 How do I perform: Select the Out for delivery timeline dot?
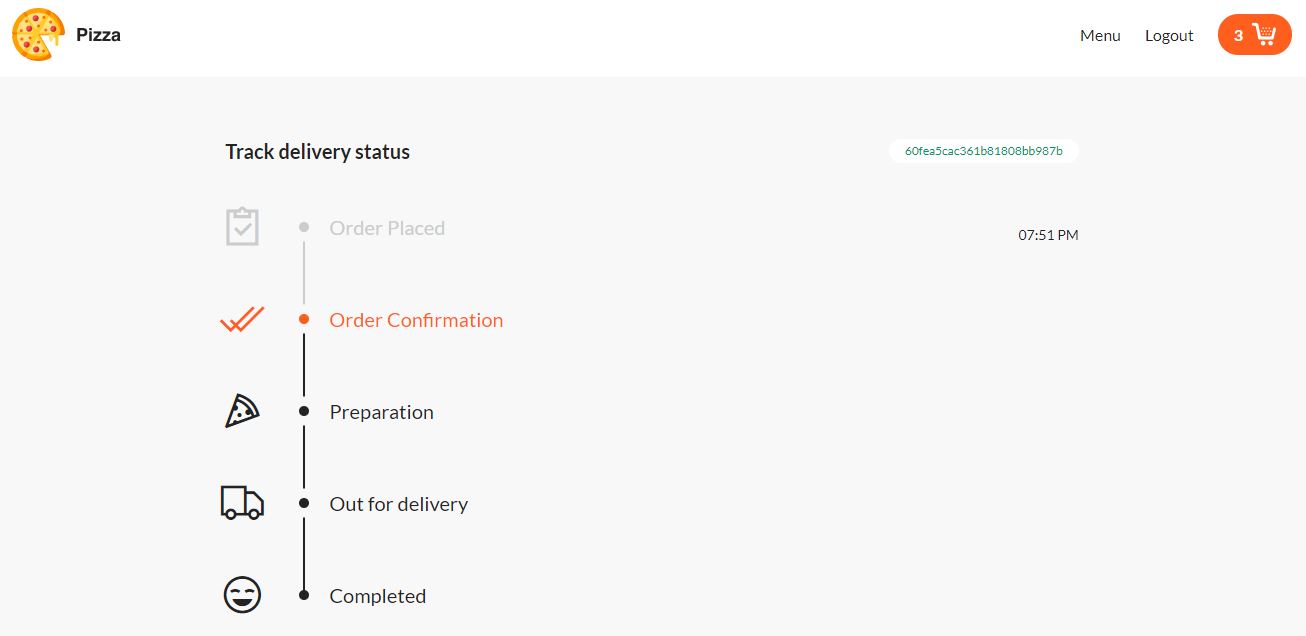303,503
